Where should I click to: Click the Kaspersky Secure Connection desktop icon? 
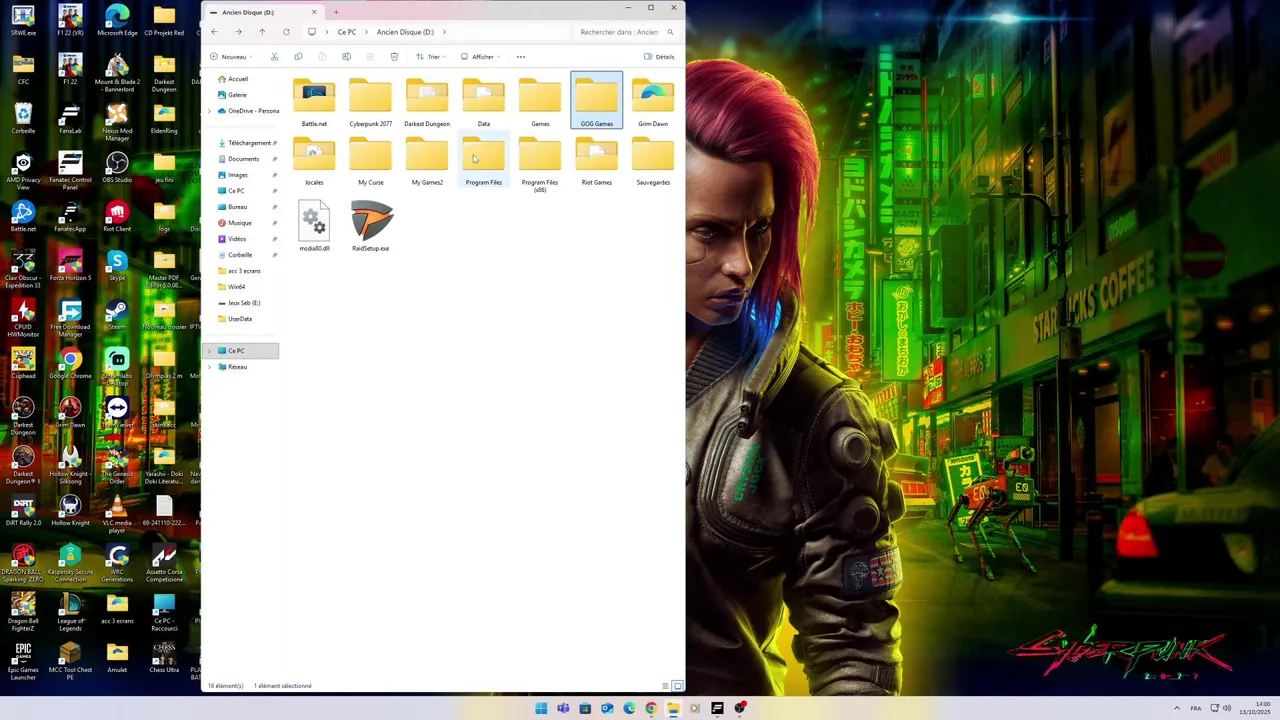pyautogui.click(x=70, y=563)
